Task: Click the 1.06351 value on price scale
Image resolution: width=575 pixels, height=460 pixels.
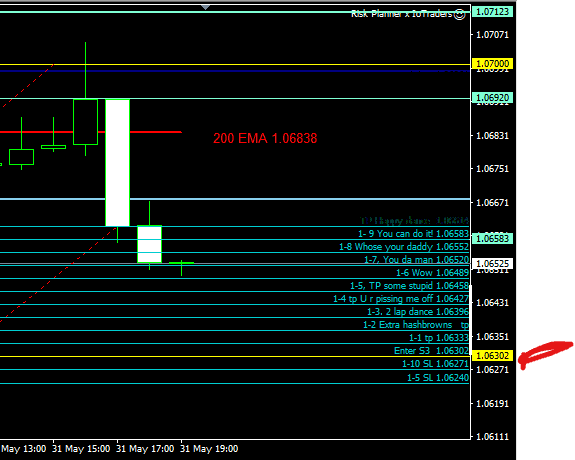Action: click(492, 336)
